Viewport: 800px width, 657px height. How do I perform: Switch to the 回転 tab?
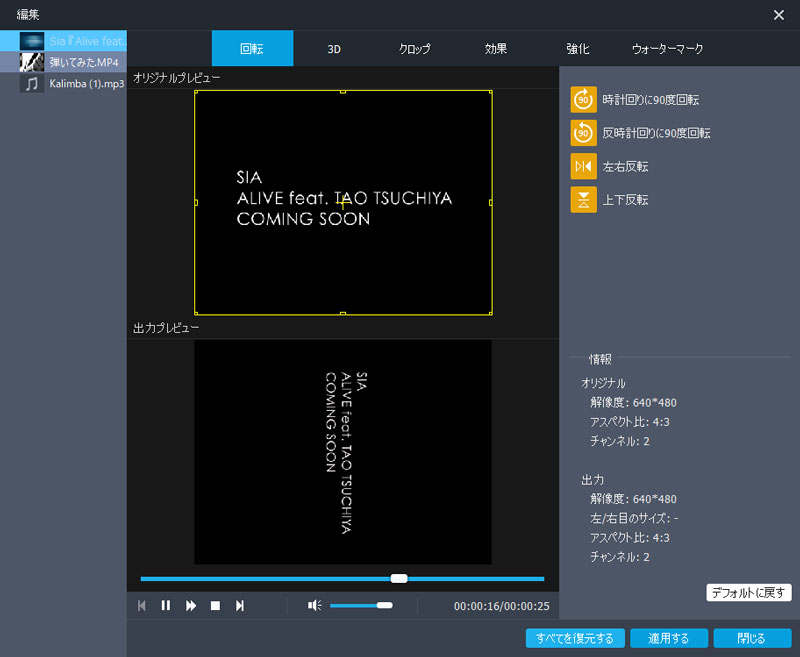click(253, 48)
